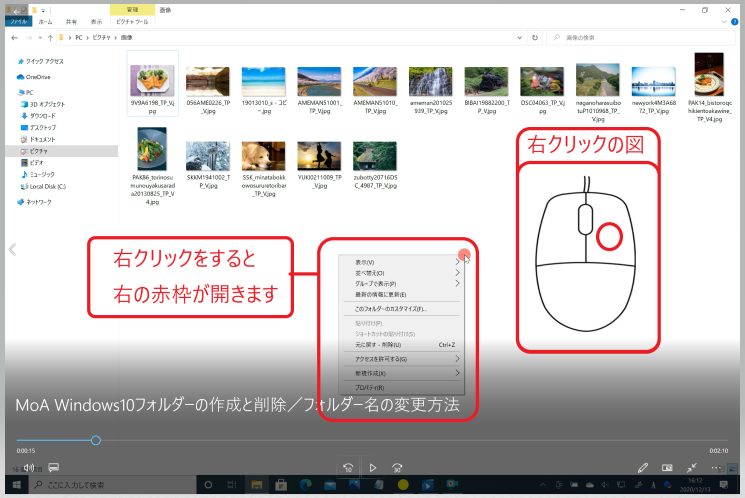Mute the video with the volume icon
Screen dimensions: 745x498
(29, 467)
